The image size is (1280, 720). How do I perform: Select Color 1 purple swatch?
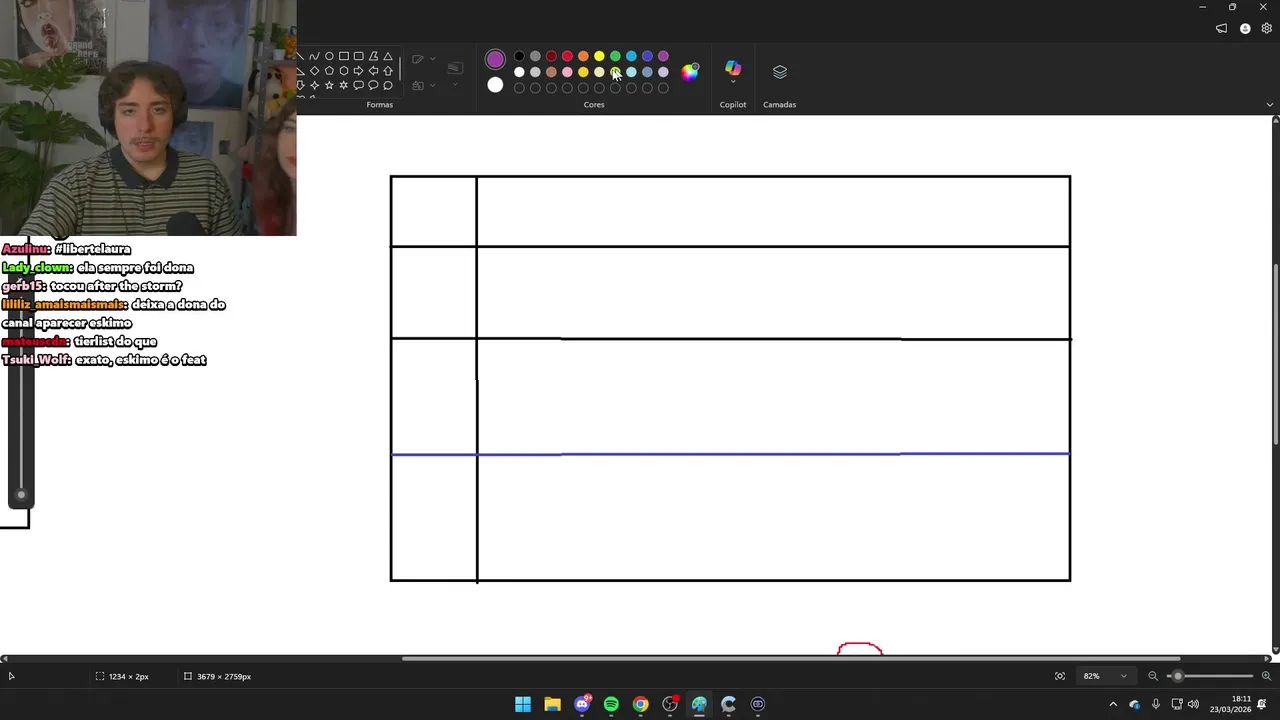pos(495,59)
